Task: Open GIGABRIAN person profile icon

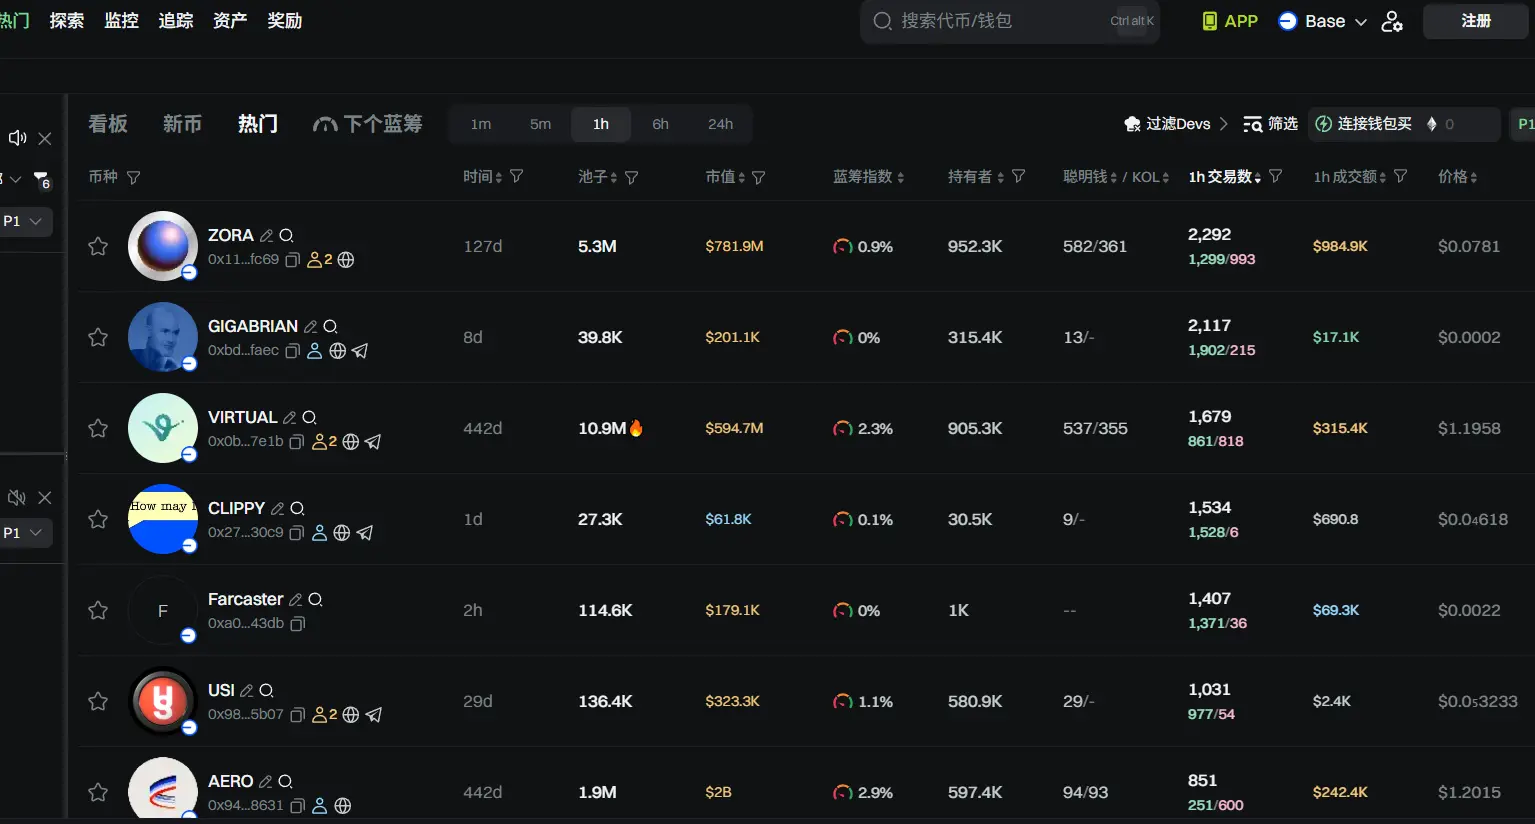Action: tap(315, 351)
